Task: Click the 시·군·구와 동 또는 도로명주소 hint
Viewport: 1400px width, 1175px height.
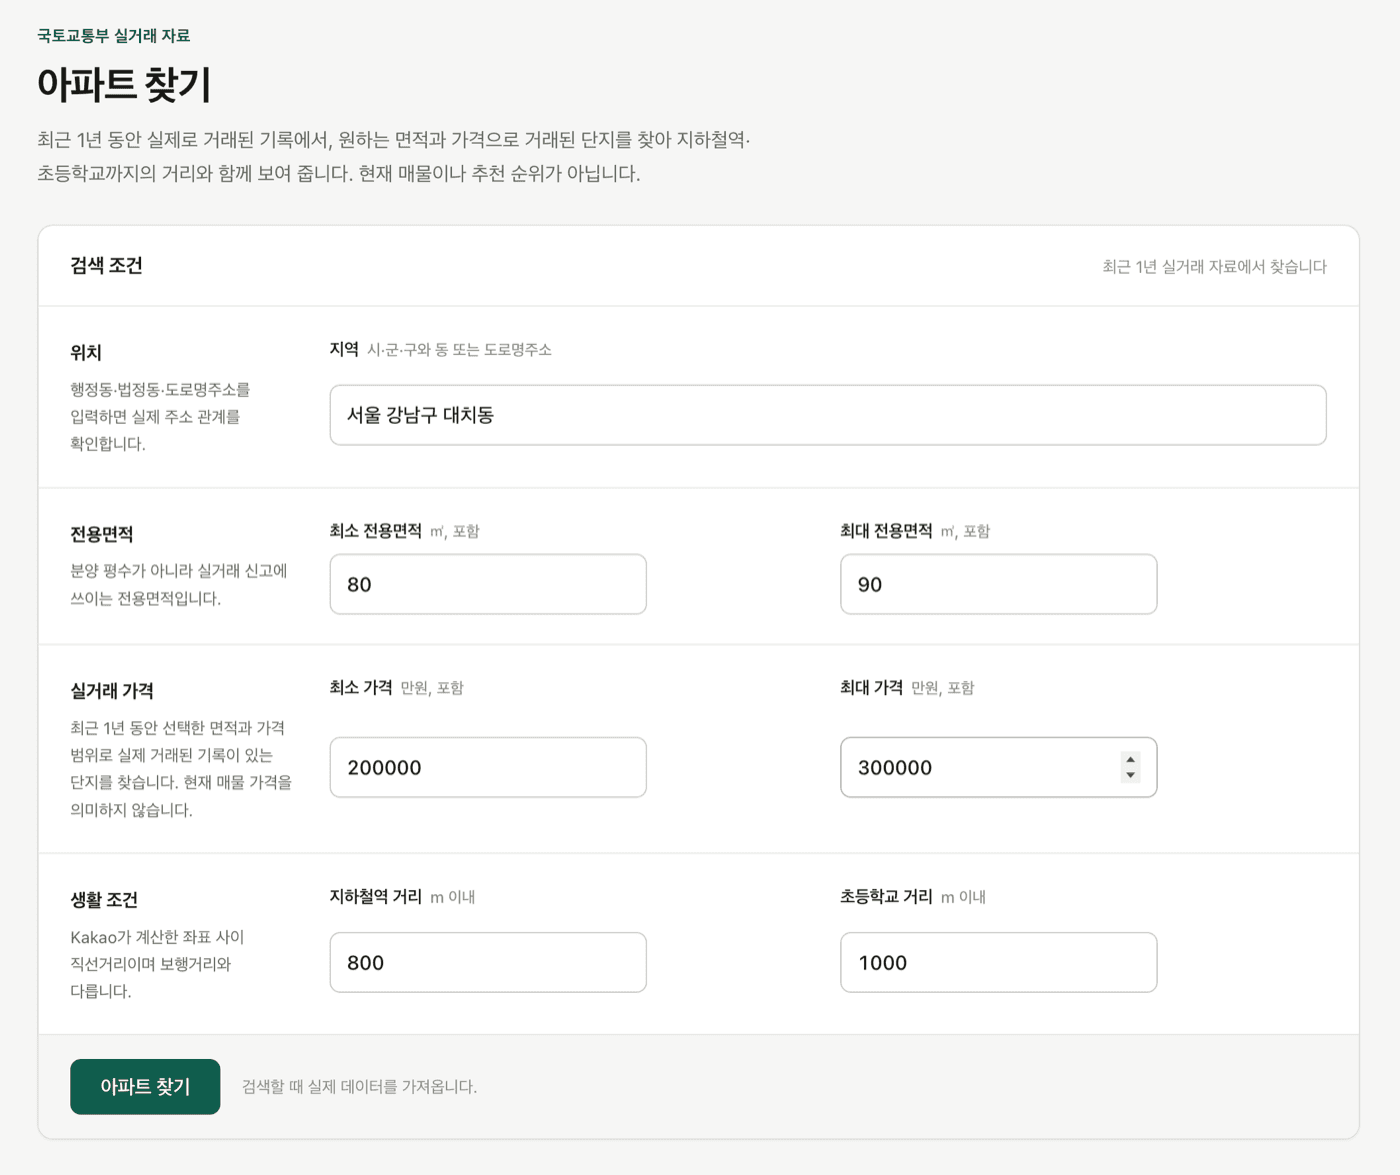Action: 460,350
